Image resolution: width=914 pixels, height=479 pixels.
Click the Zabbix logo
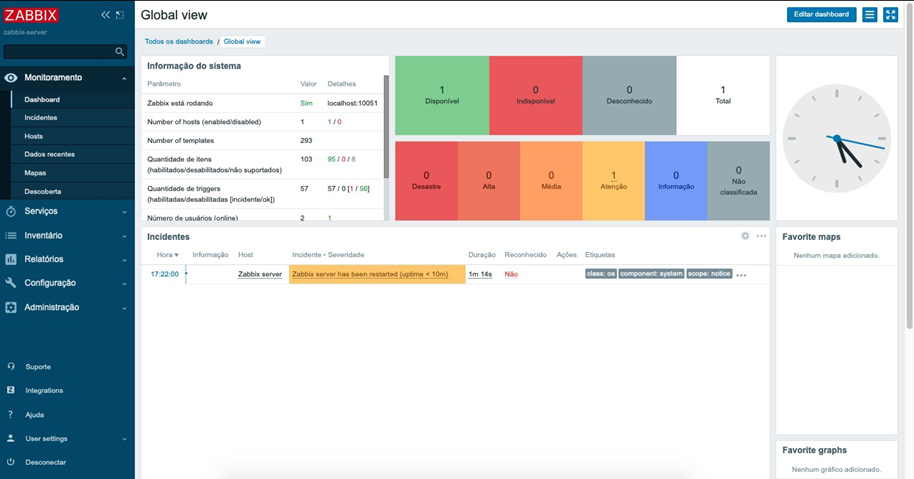[31, 15]
